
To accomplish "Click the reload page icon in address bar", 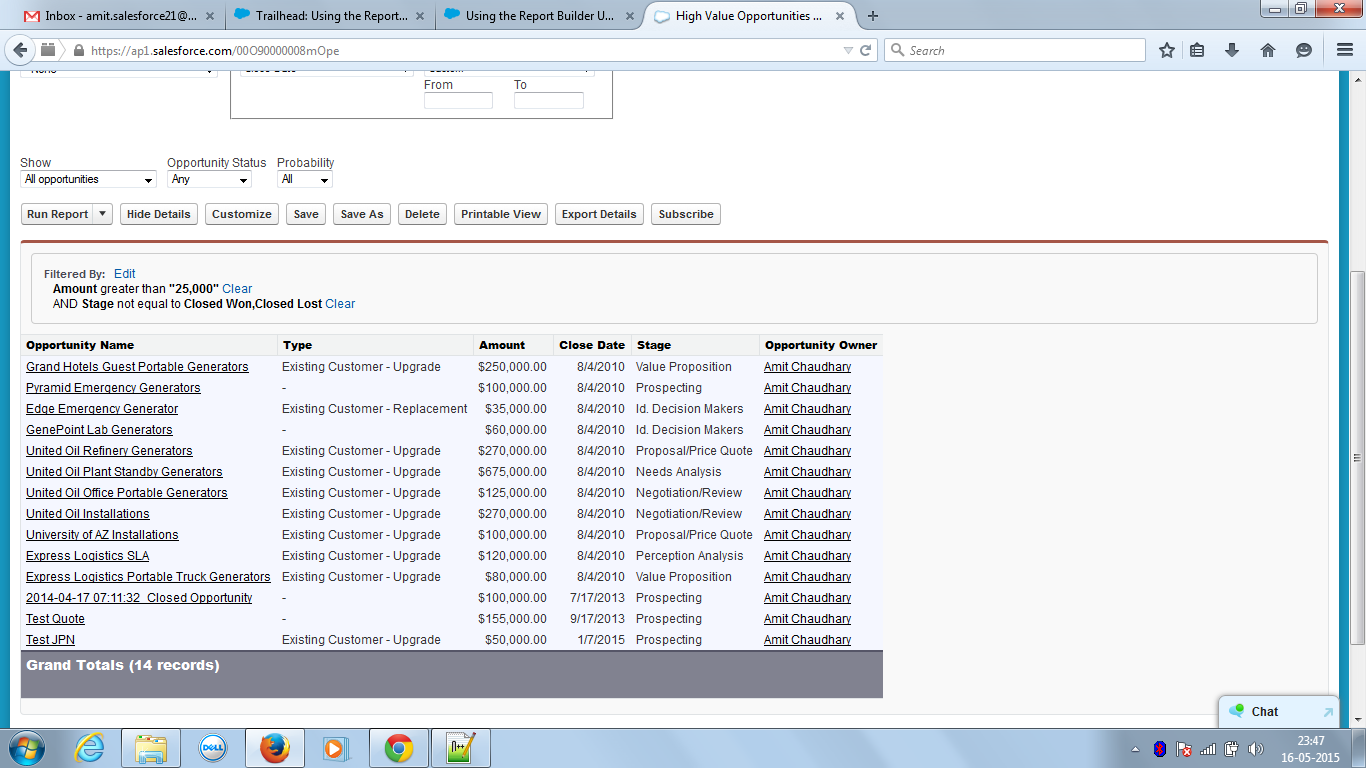I will coord(866,50).
